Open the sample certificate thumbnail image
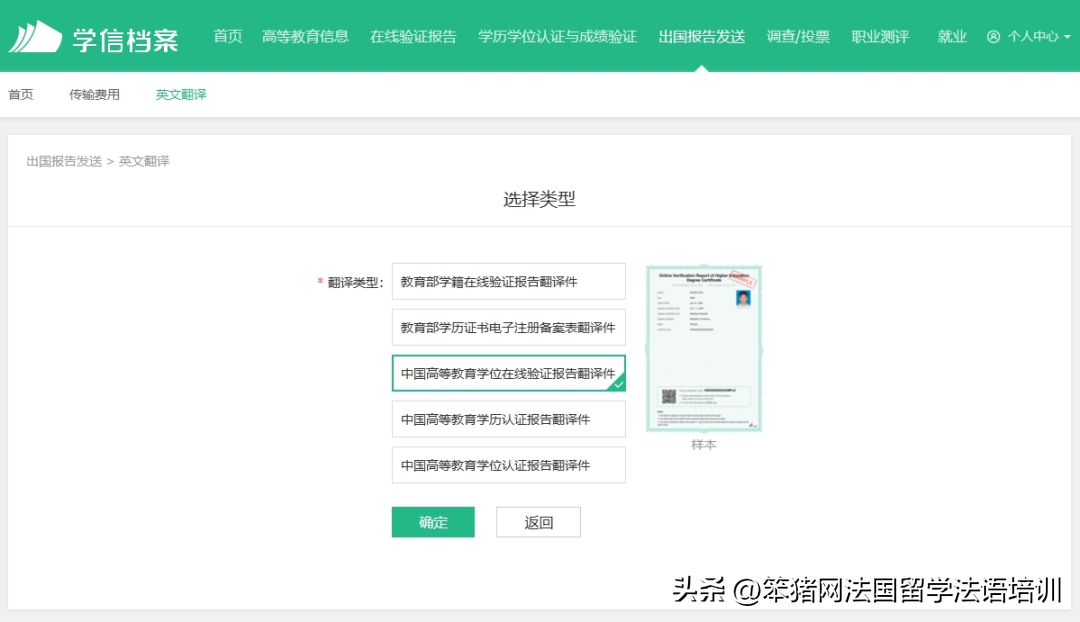 (x=703, y=348)
